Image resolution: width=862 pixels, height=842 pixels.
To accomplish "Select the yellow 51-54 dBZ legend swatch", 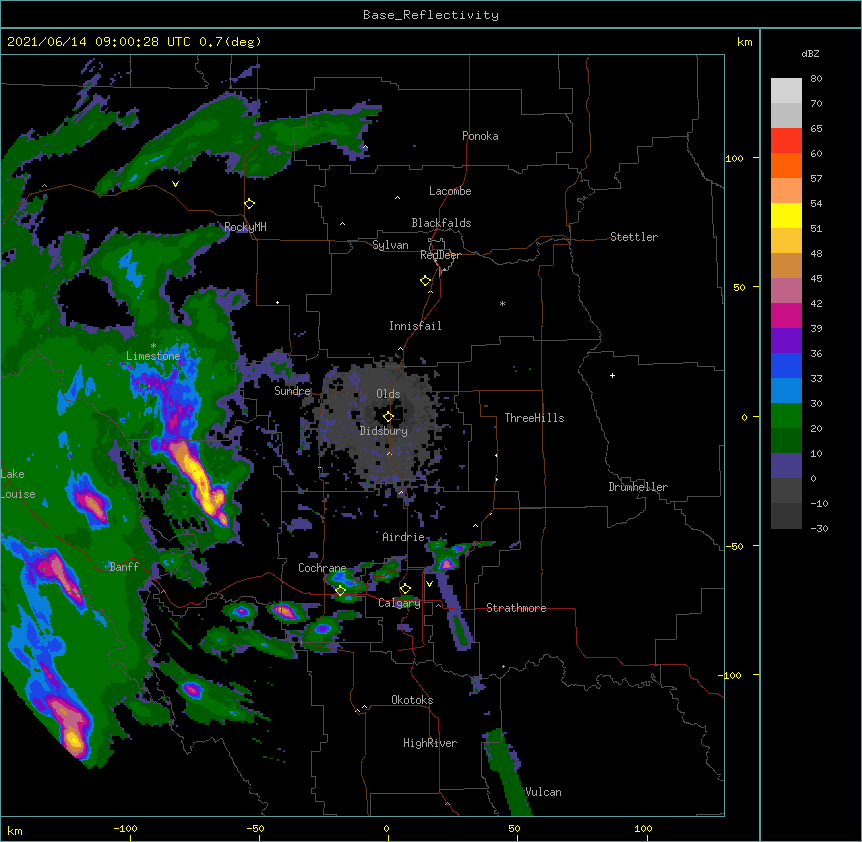I will coord(786,215).
